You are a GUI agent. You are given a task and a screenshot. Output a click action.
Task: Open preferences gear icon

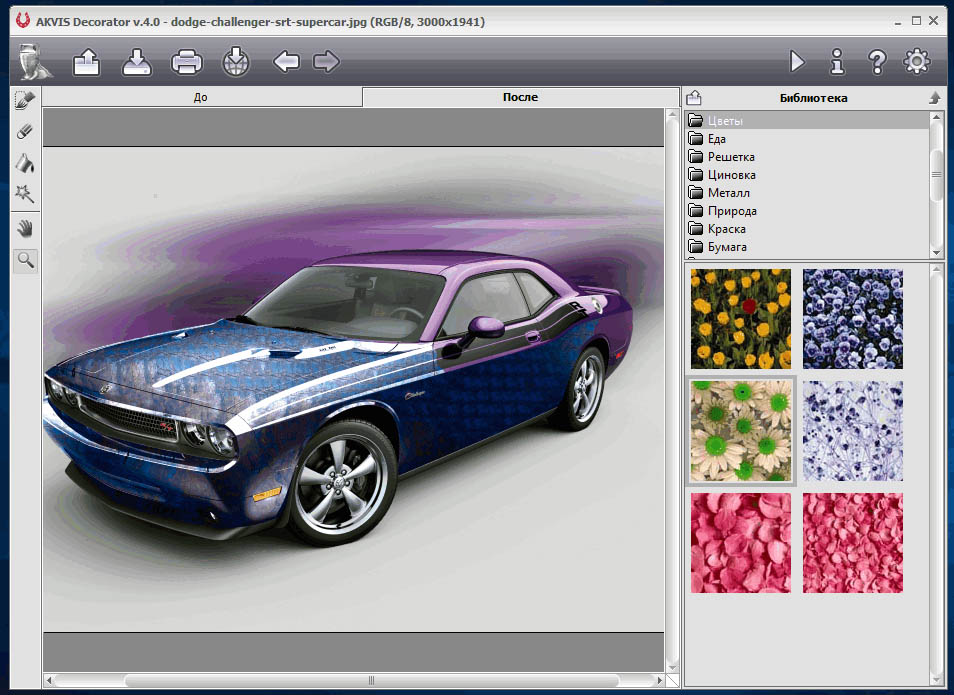pyautogui.click(x=917, y=61)
